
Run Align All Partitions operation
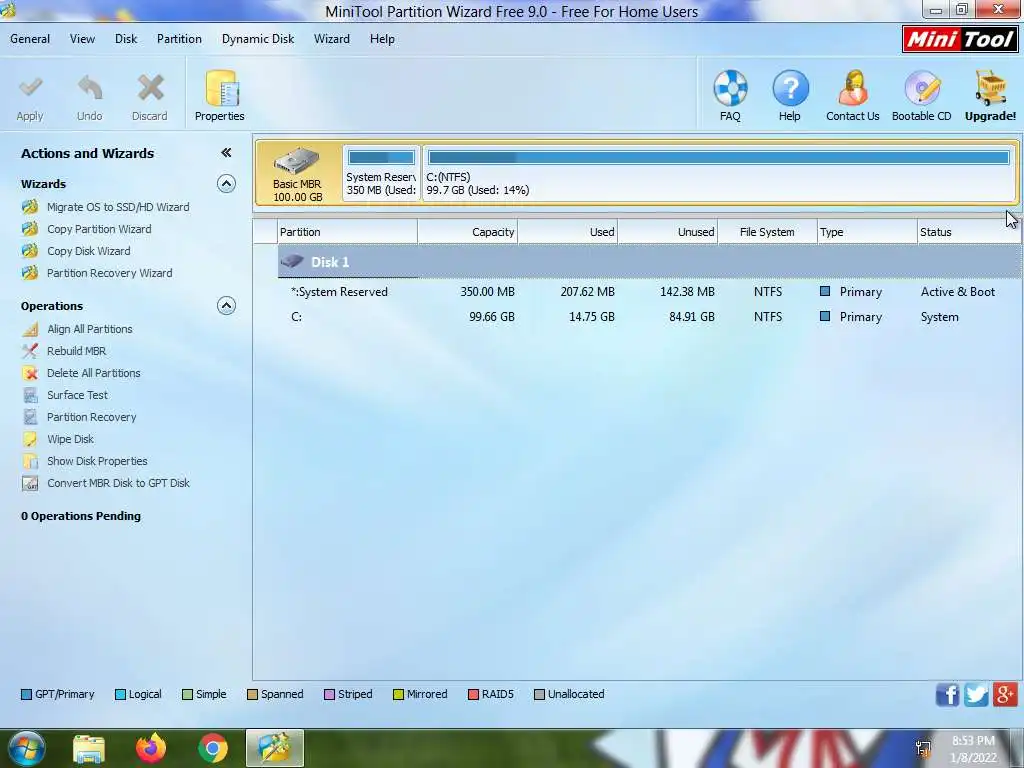[x=89, y=329]
